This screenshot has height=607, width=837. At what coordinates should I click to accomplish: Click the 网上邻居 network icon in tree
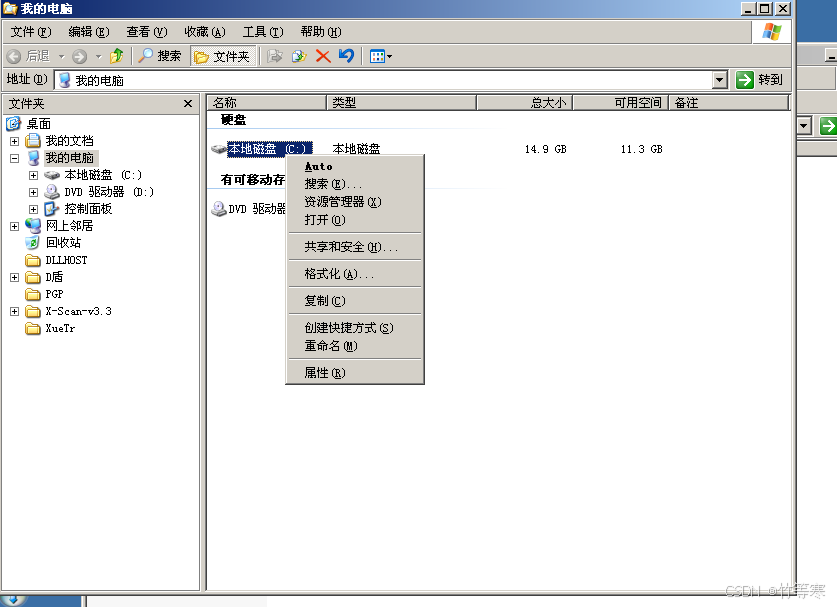pyautogui.click(x=34, y=226)
